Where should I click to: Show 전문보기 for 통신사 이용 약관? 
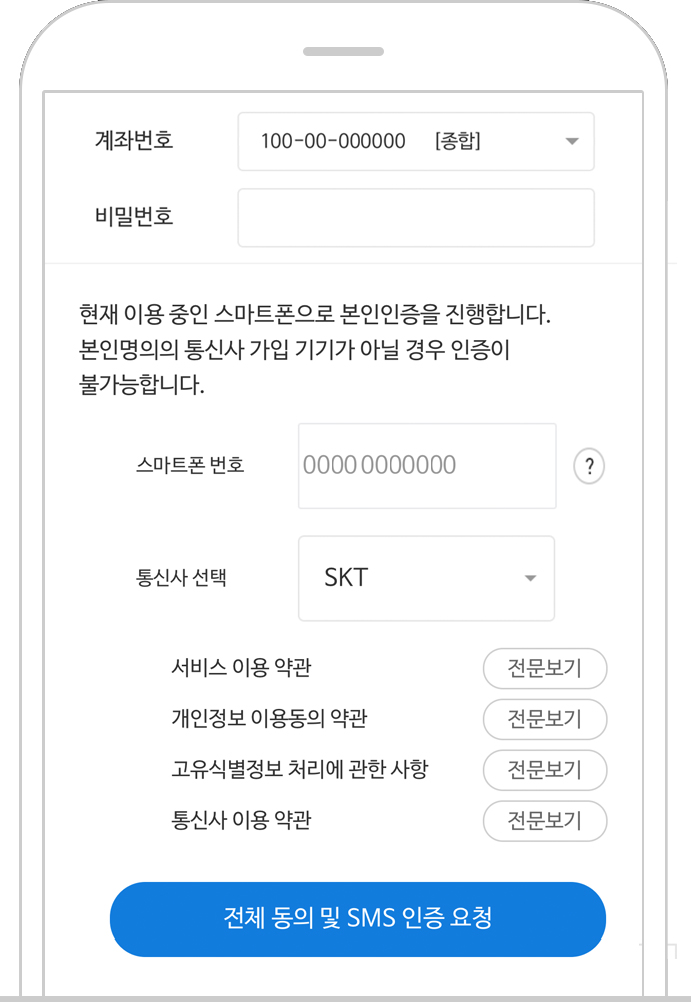(x=545, y=821)
